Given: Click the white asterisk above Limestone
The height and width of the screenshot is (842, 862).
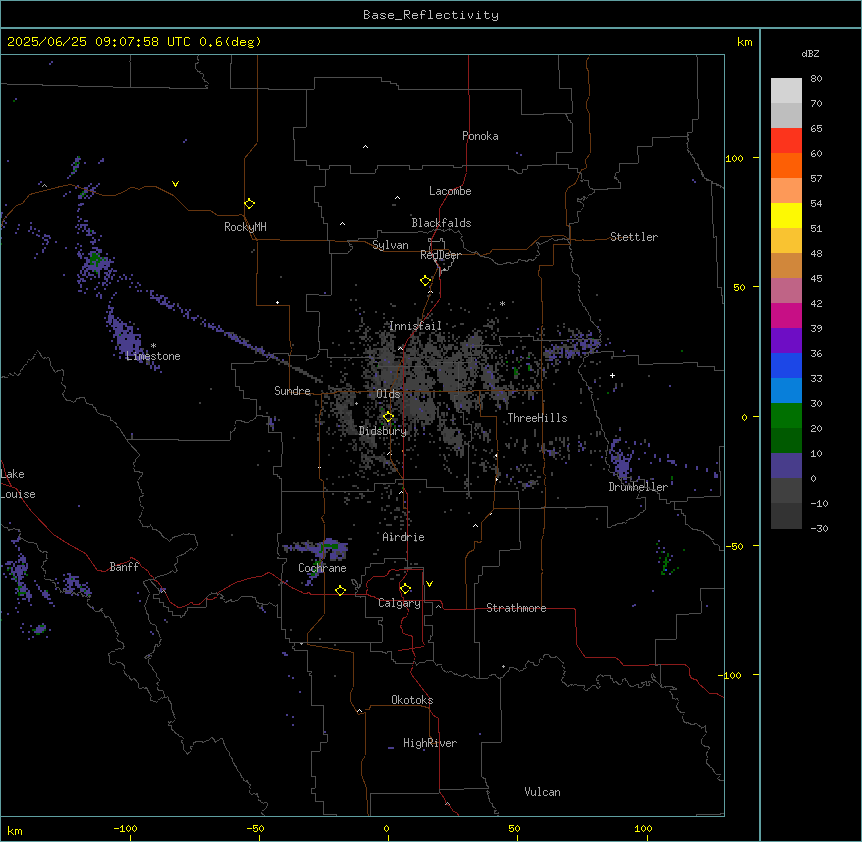Looking at the screenshot, I should tap(153, 345).
